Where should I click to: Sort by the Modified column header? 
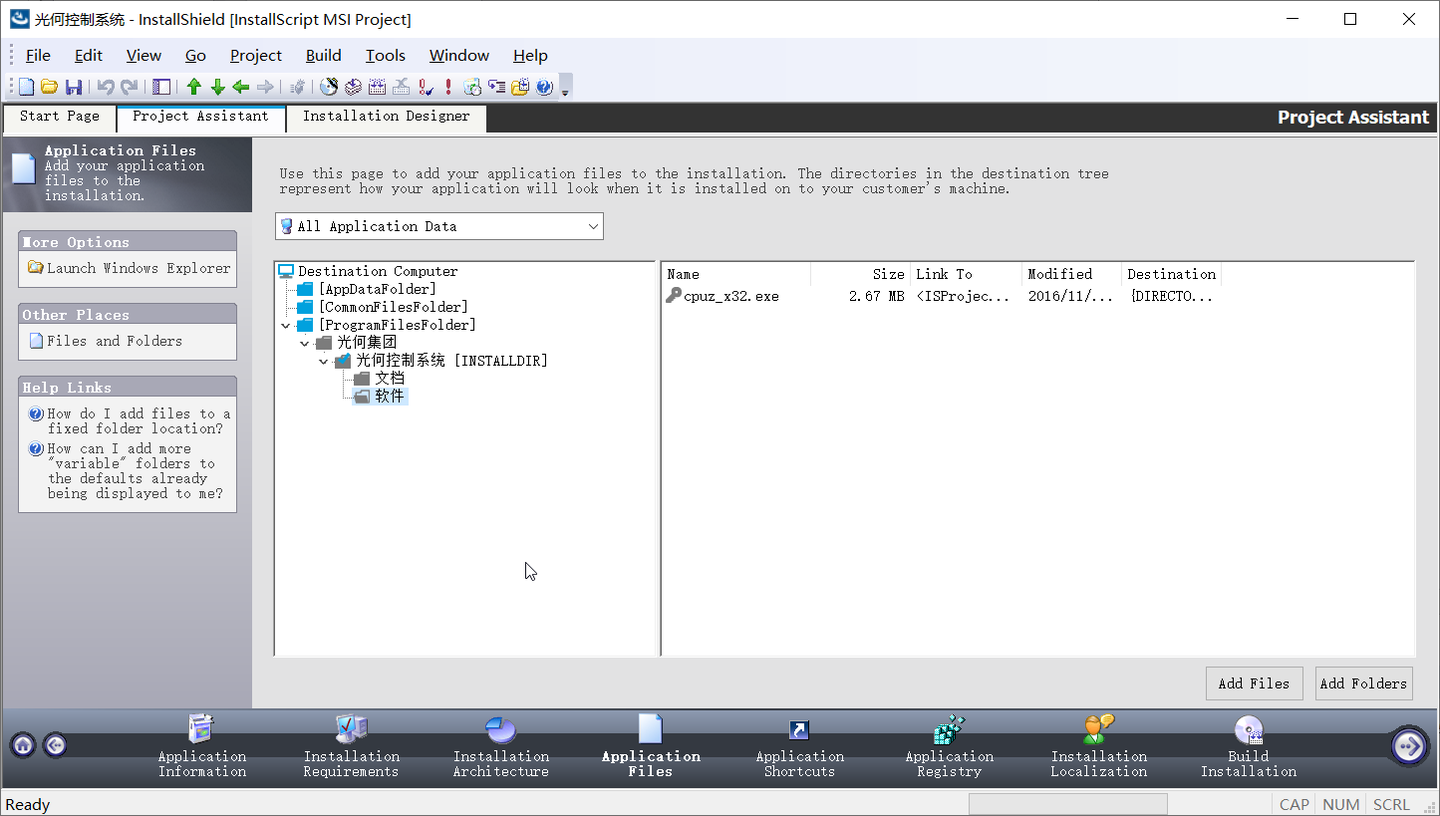(x=1072, y=274)
